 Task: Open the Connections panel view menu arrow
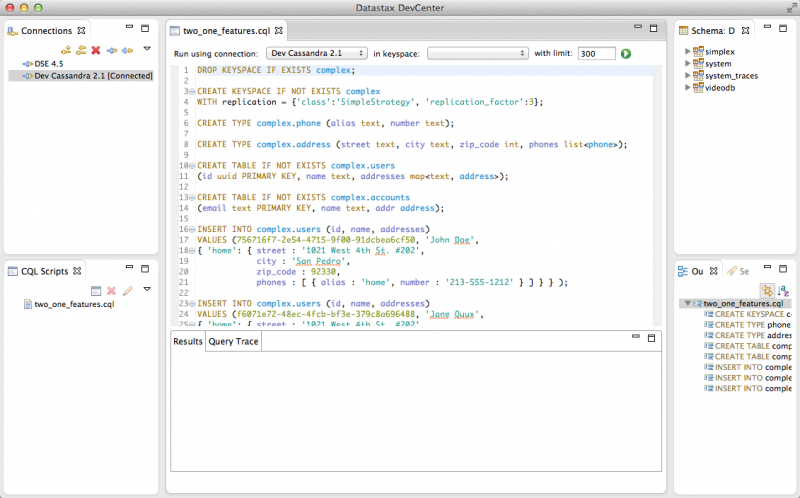click(x=147, y=49)
